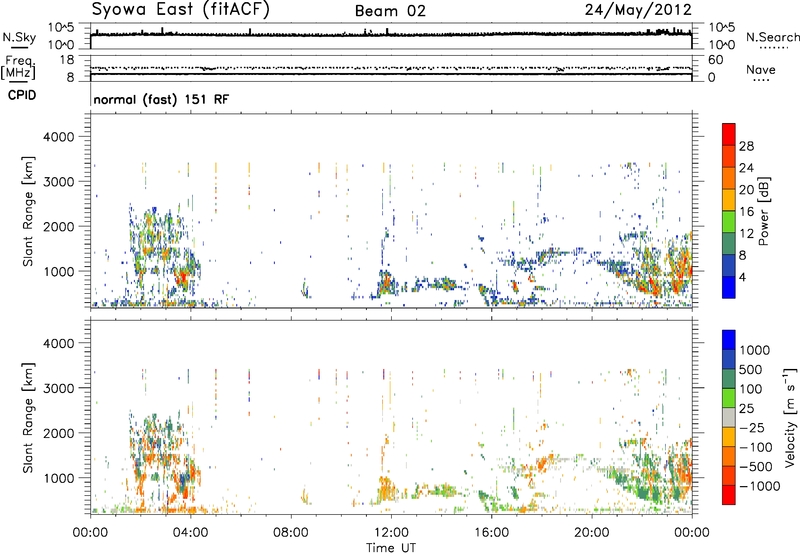Screen dimensions: 800x554
Task: Click the 'Power [dB]' colorbar label
Action: tap(763, 211)
